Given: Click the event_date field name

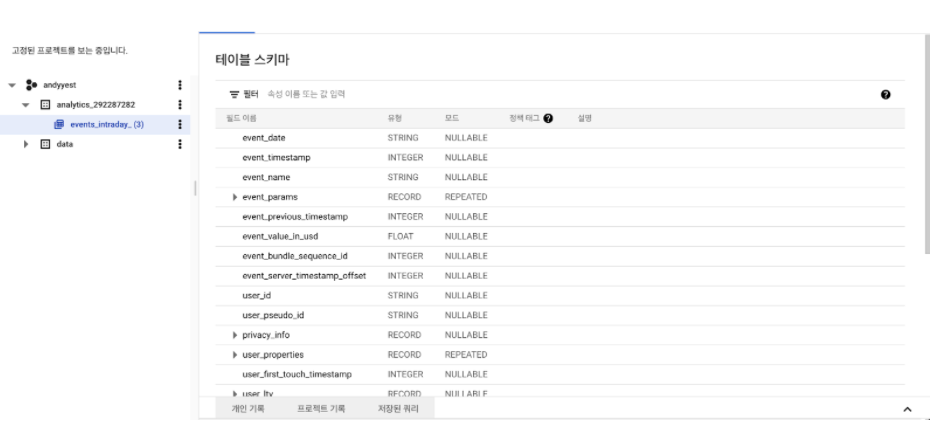Looking at the screenshot, I should (x=264, y=138).
